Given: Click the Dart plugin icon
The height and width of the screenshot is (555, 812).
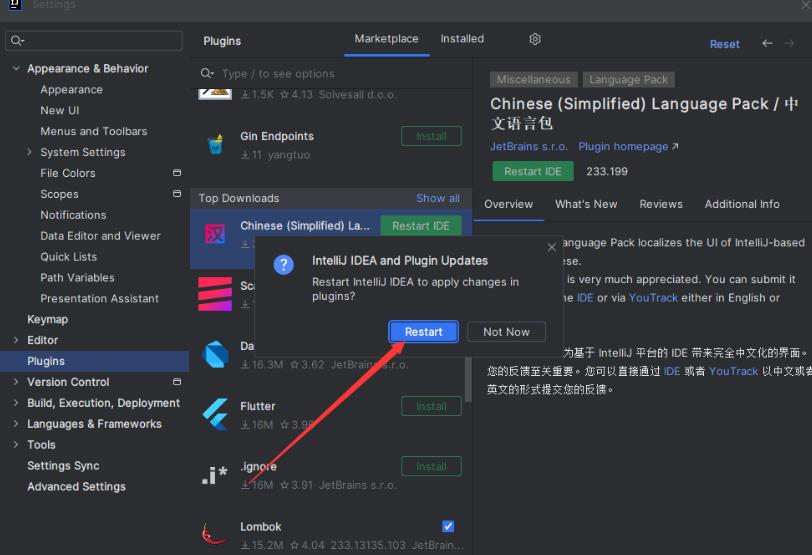Looking at the screenshot, I should pos(215,355).
